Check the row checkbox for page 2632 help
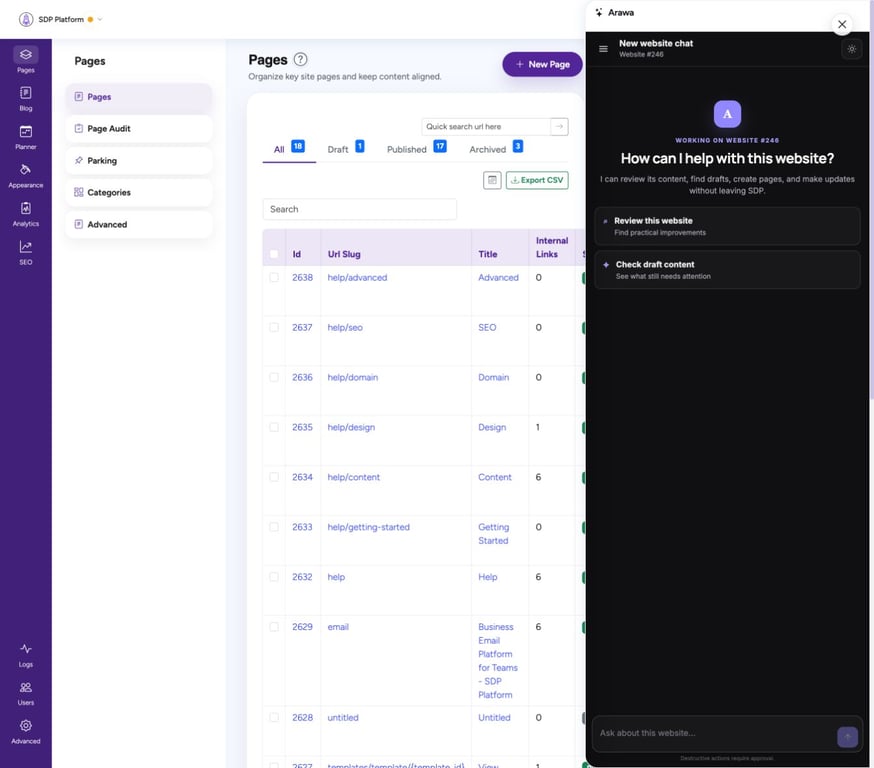 (274, 577)
